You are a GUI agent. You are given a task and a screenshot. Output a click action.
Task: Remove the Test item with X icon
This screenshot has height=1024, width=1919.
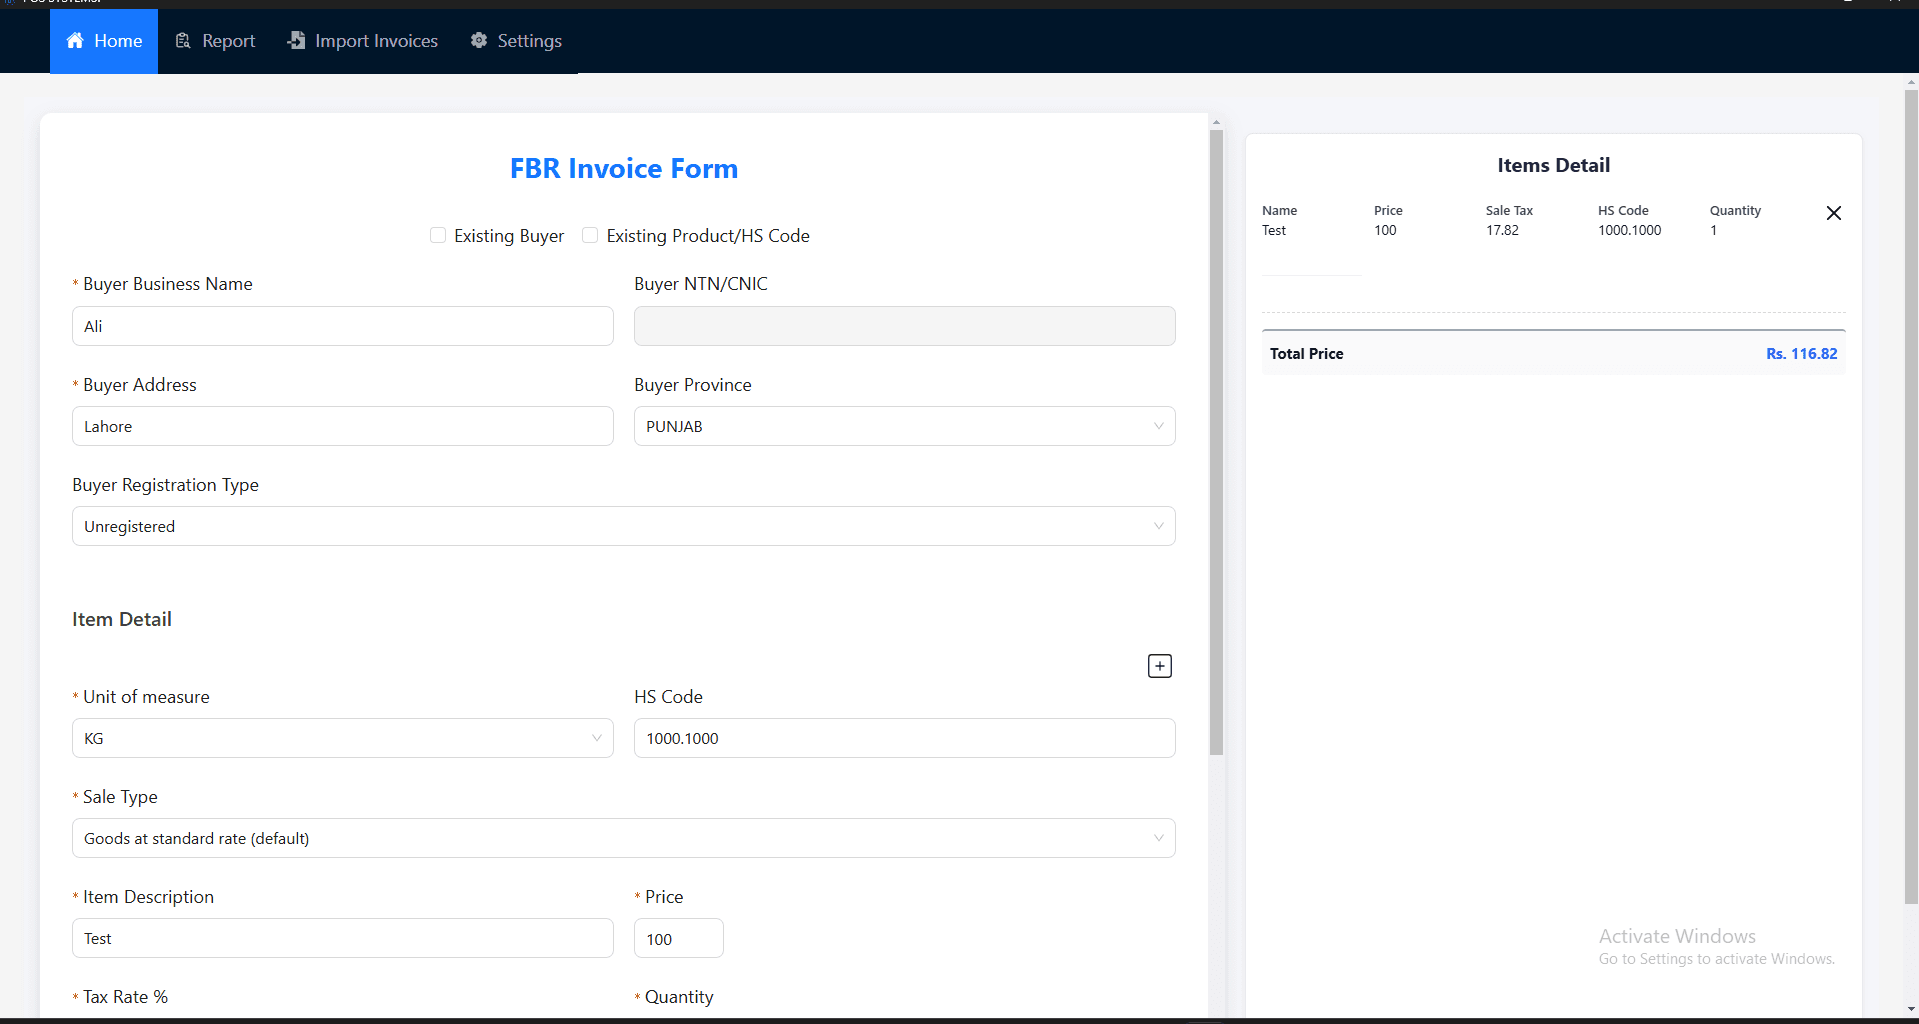tap(1833, 213)
